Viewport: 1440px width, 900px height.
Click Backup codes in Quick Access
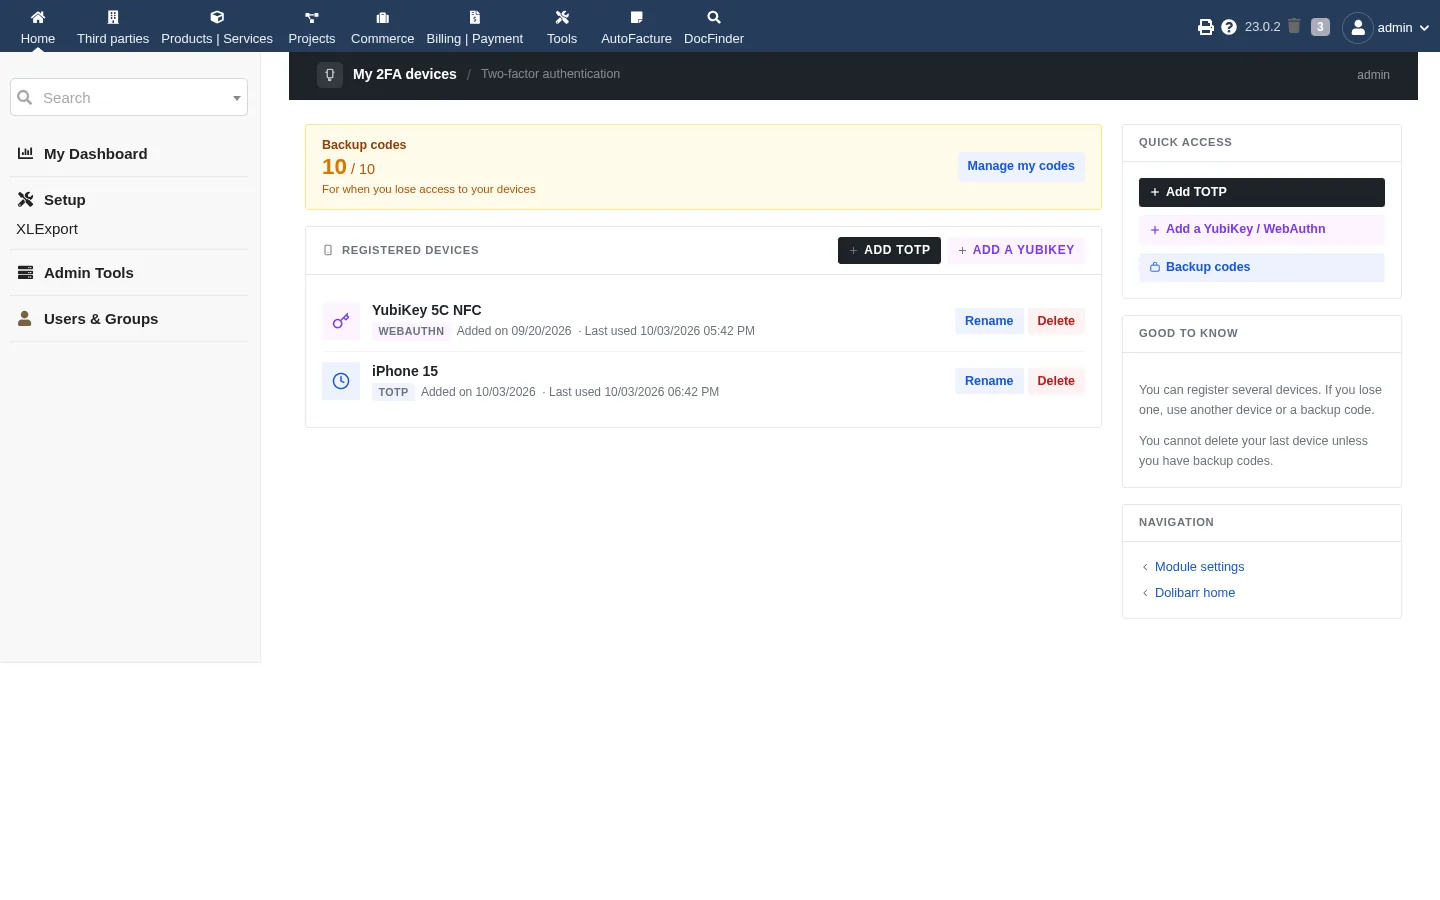[x=1262, y=267]
